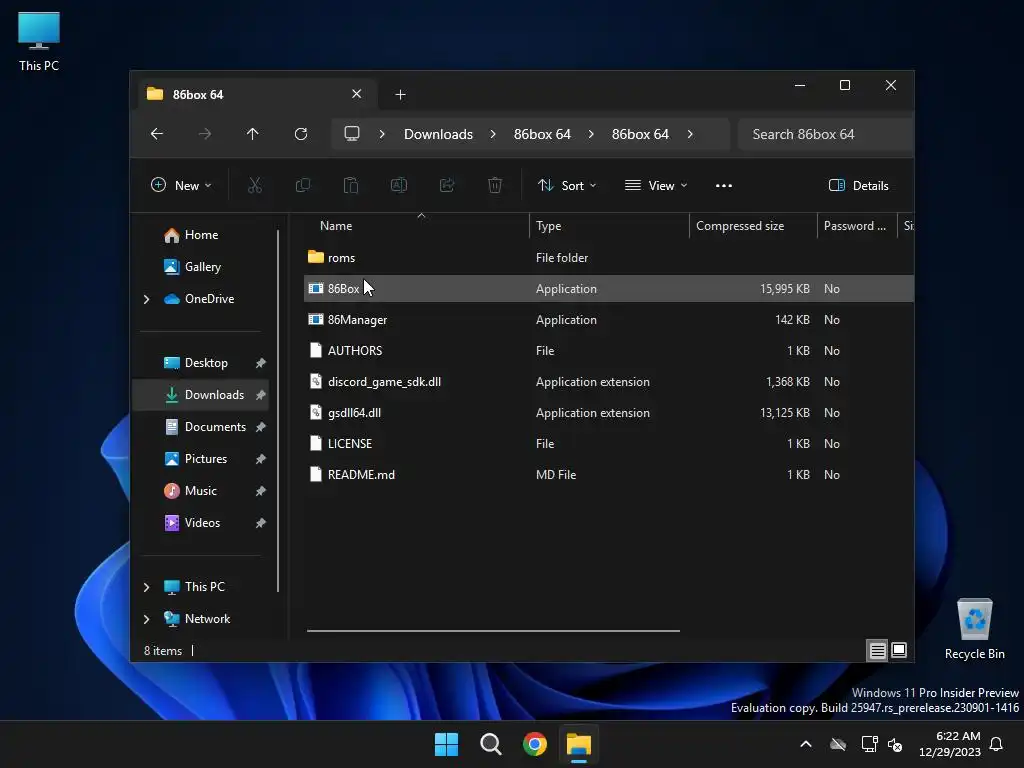
Task: Open the Sort dropdown
Action: coord(566,185)
